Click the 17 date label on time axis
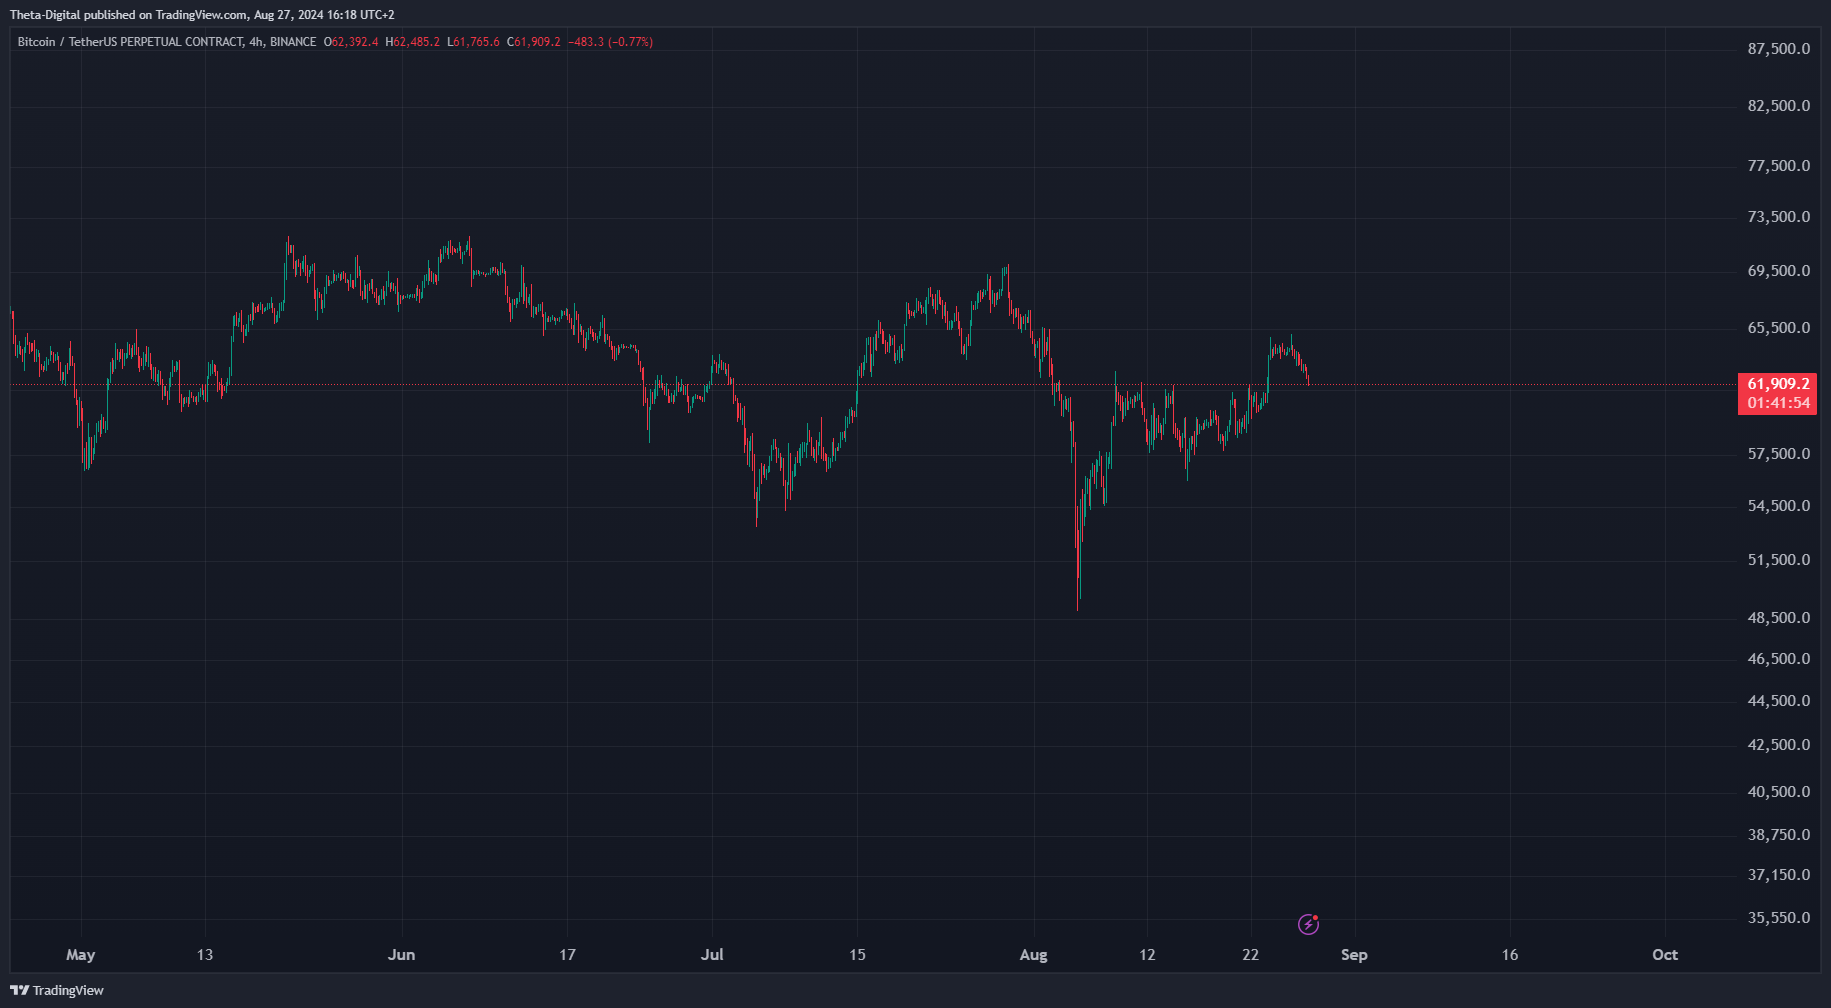The width and height of the screenshot is (1831, 1008). pyautogui.click(x=567, y=955)
